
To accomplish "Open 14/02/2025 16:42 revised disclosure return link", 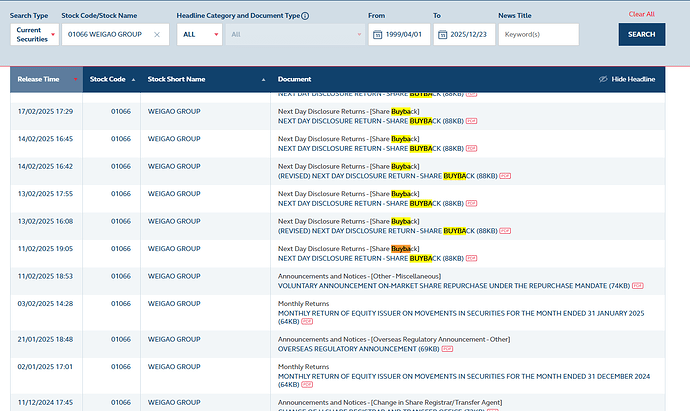I will 387,176.
